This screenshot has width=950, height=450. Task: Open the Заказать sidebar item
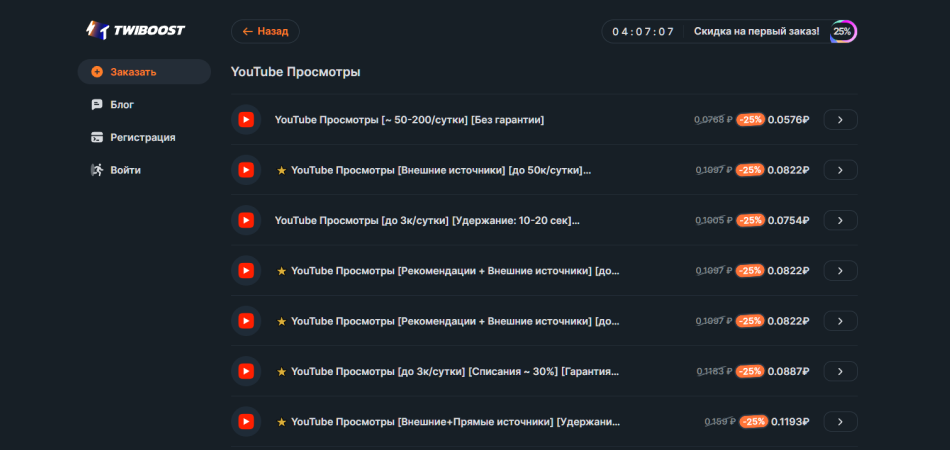pyautogui.click(x=144, y=71)
